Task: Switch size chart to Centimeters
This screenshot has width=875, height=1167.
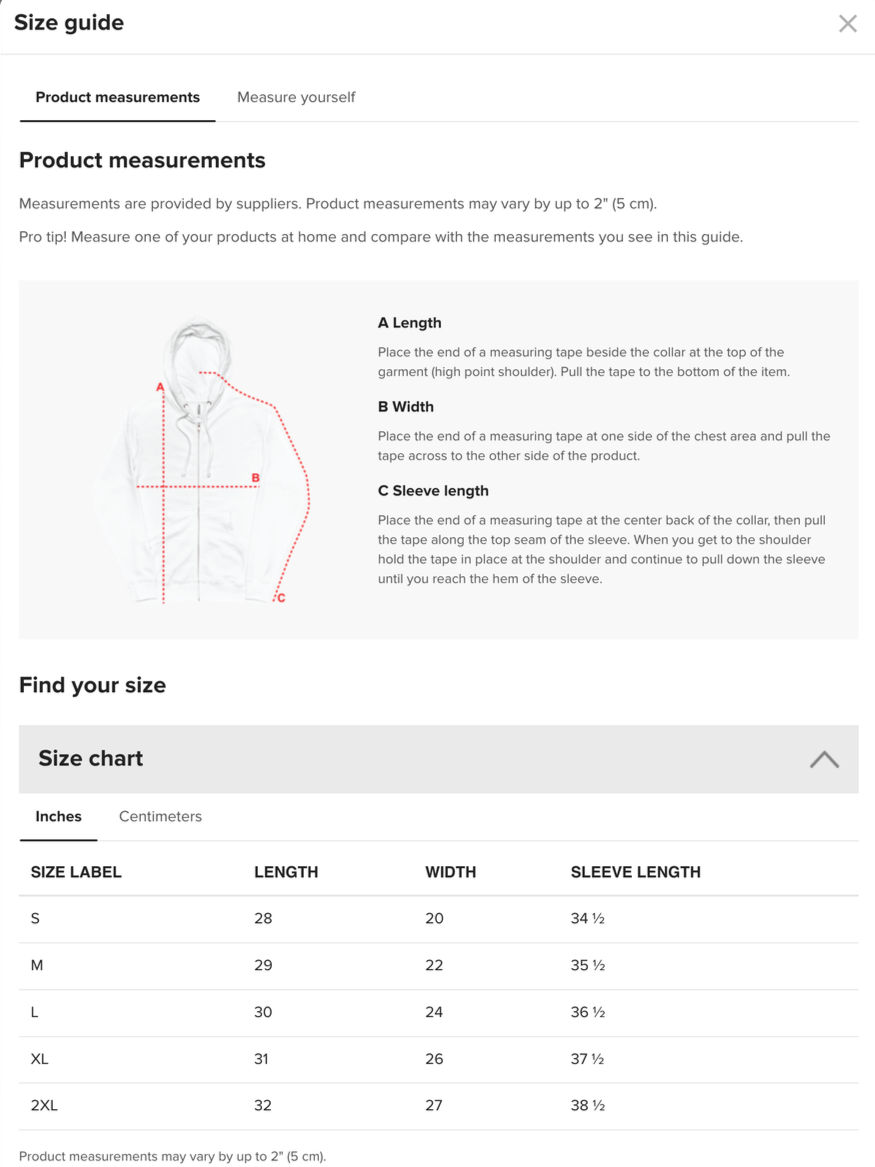Action: point(160,816)
